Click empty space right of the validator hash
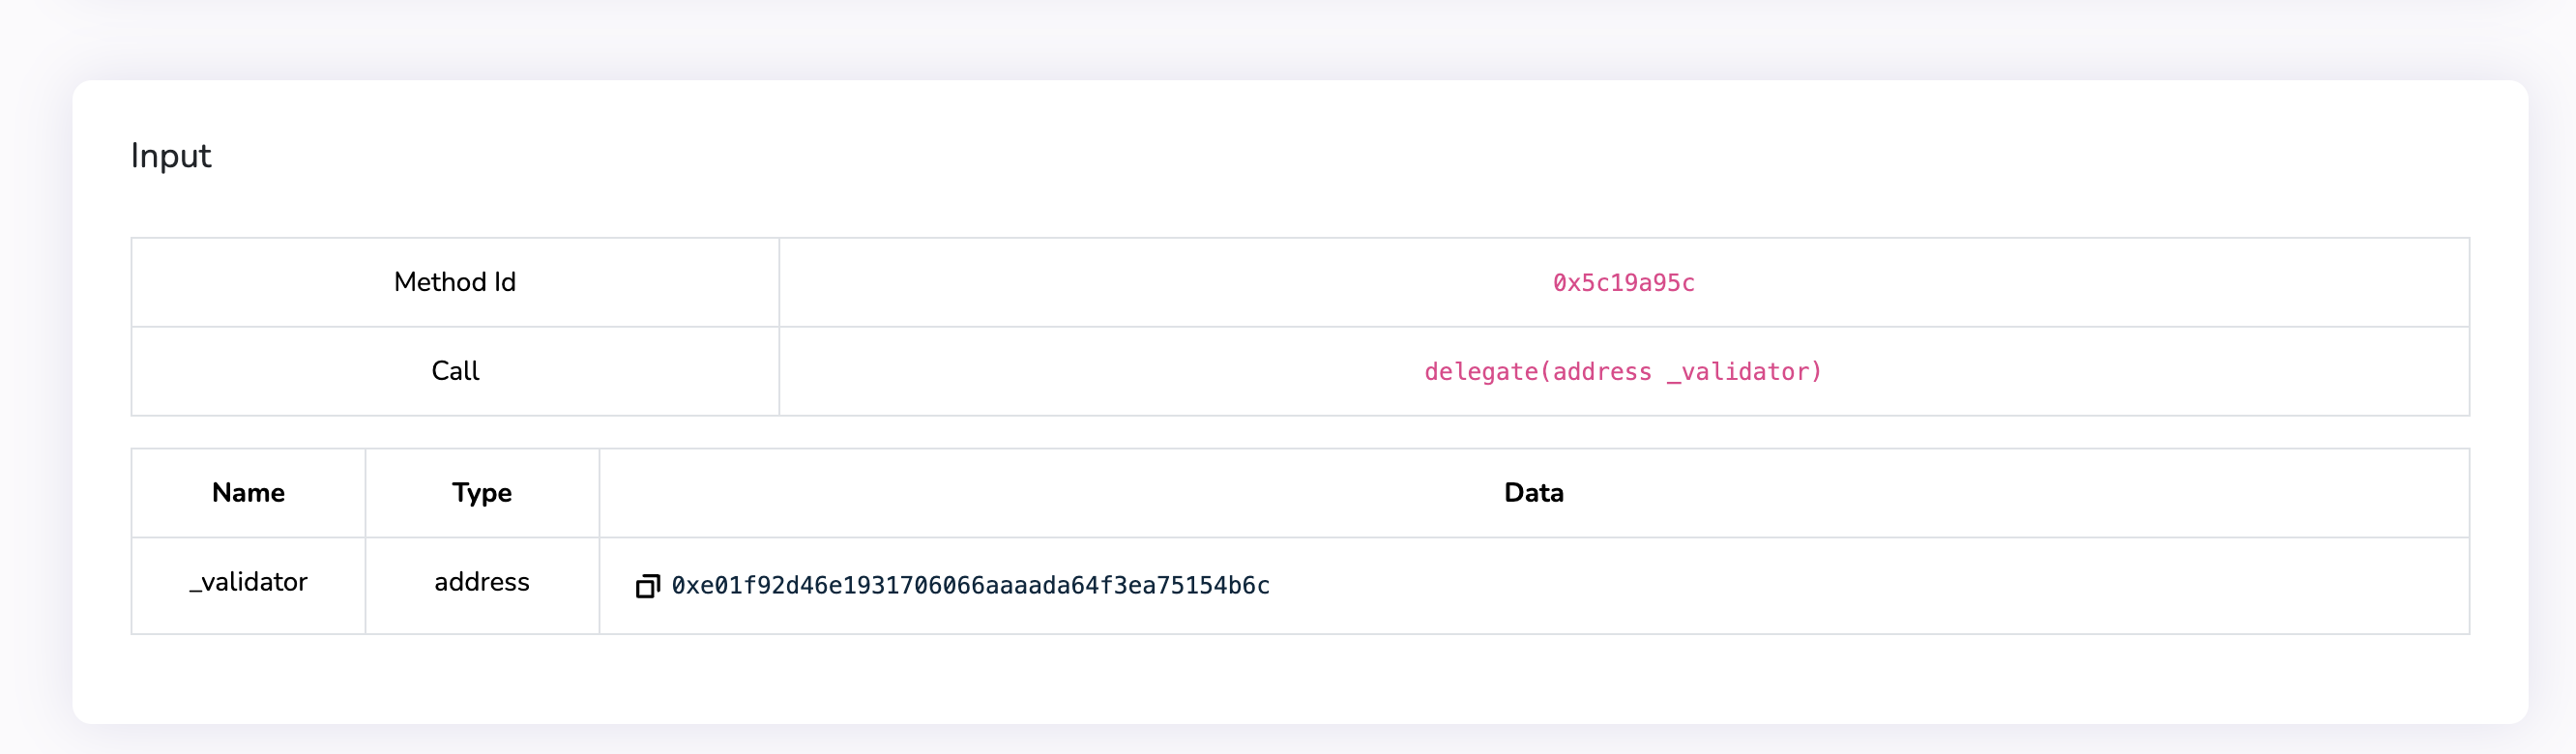 1850,586
